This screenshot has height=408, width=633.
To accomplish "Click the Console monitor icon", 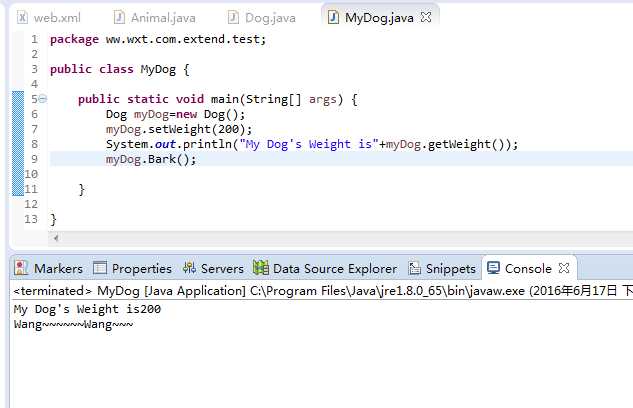I will [493, 268].
